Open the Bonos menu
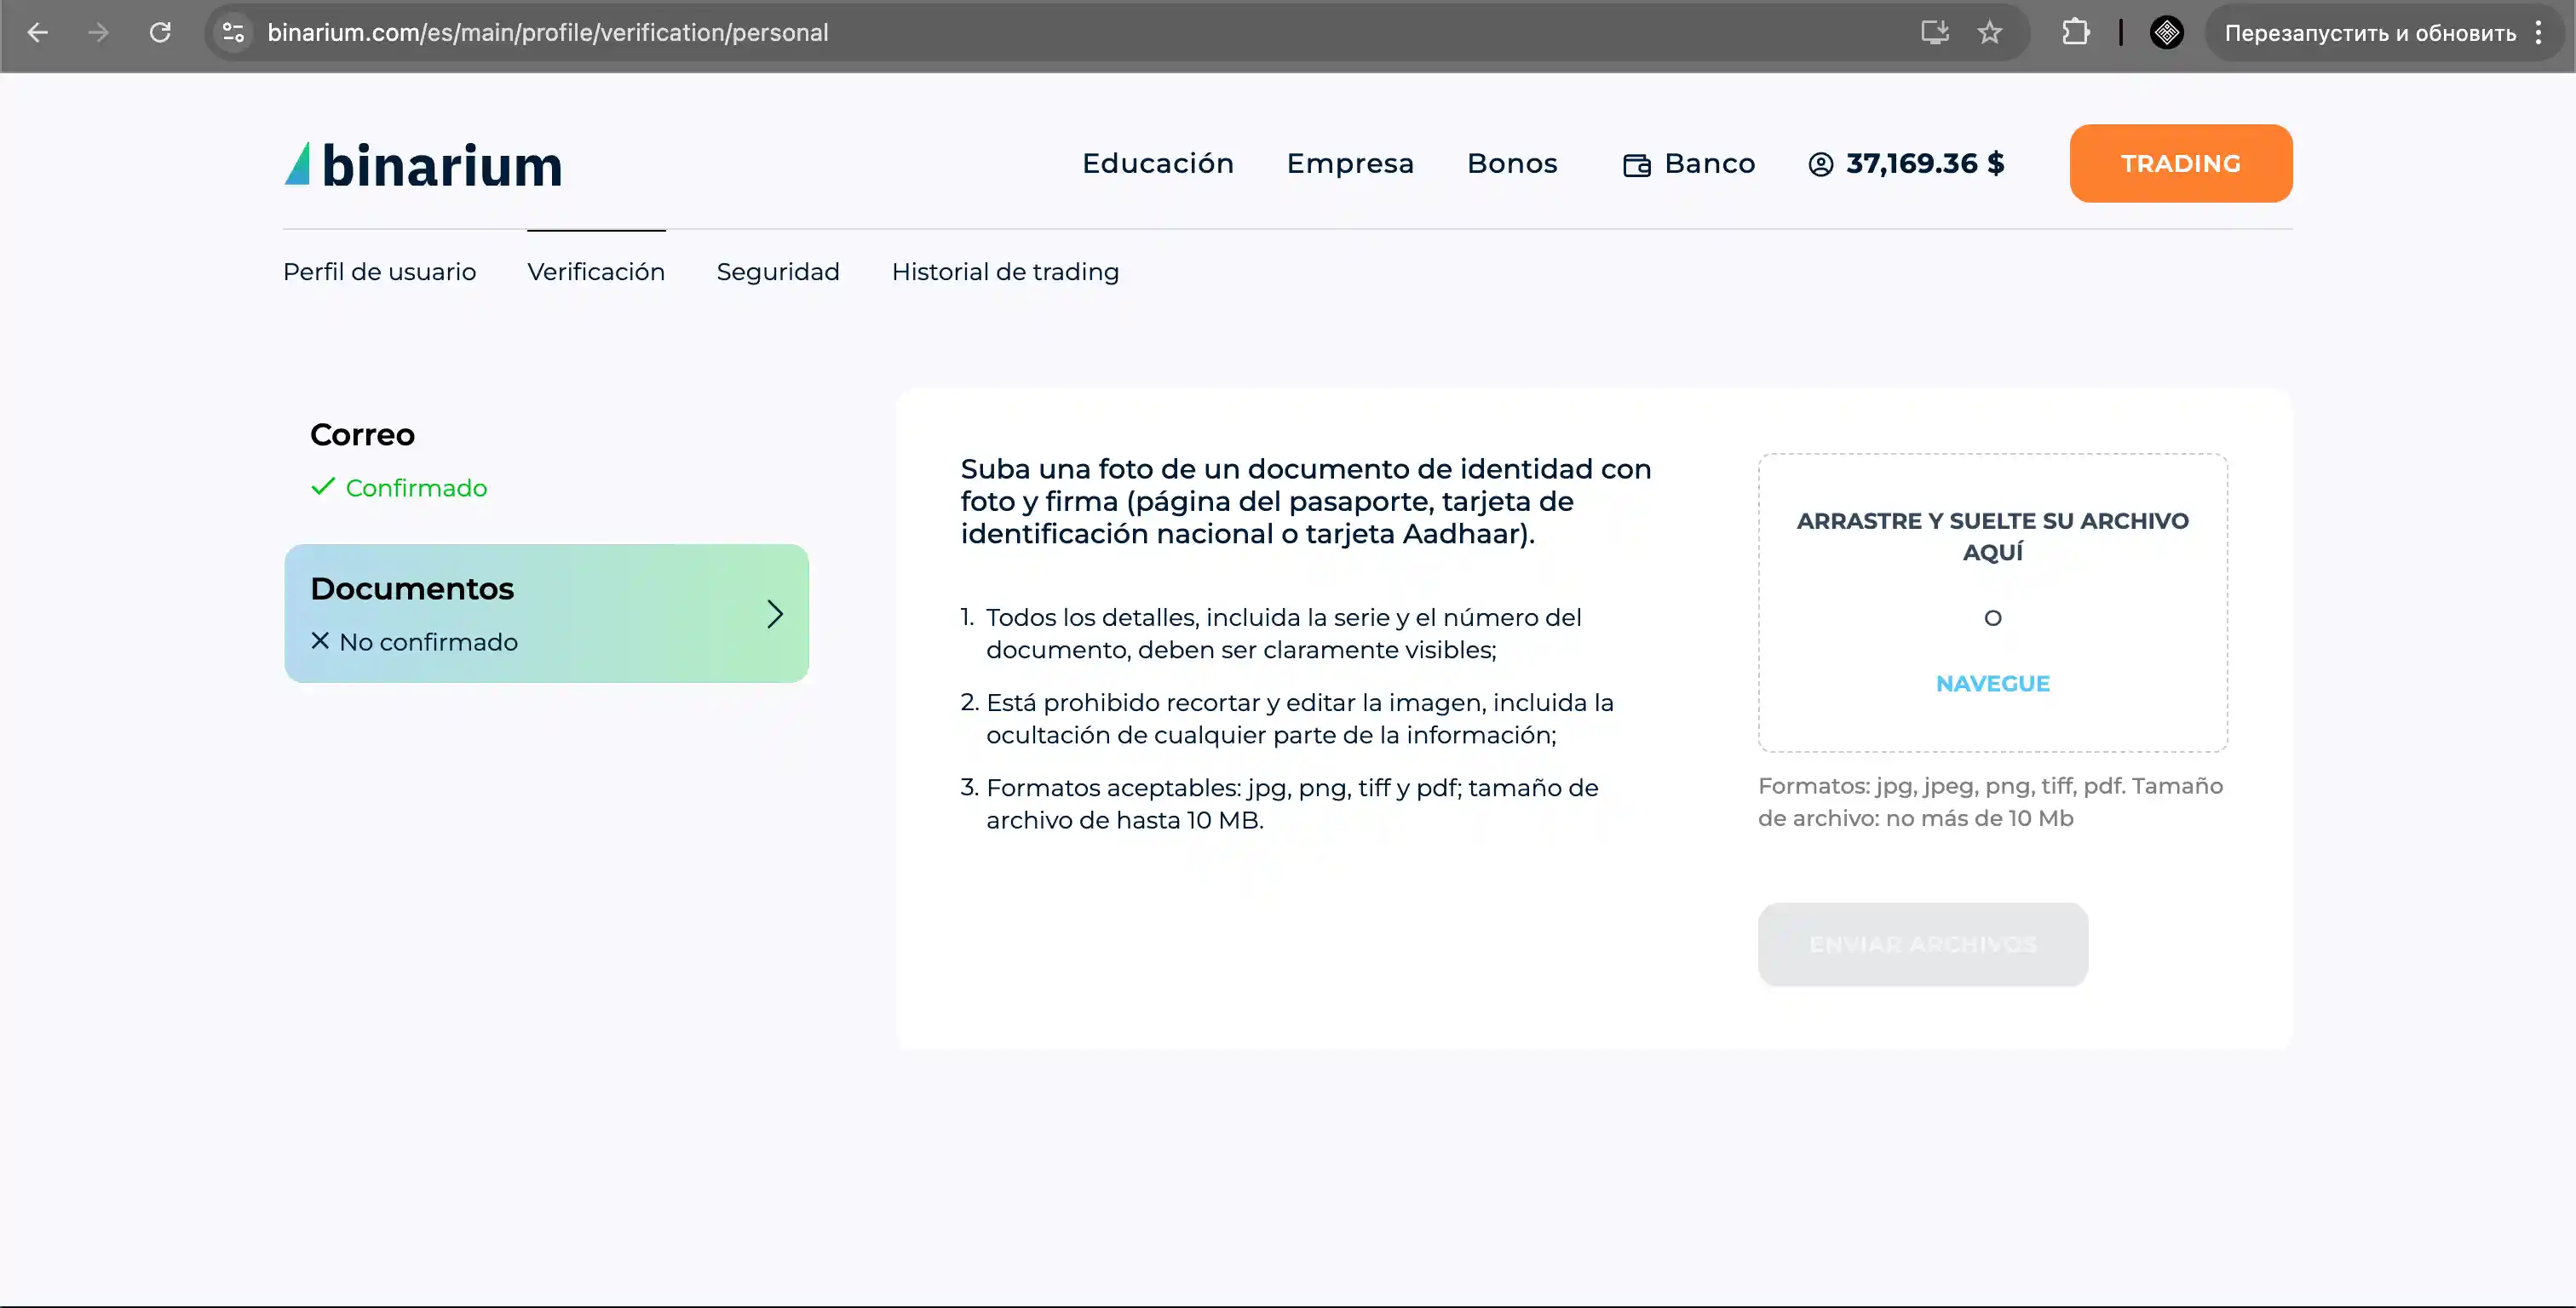This screenshot has width=2576, height=1308. click(1512, 163)
